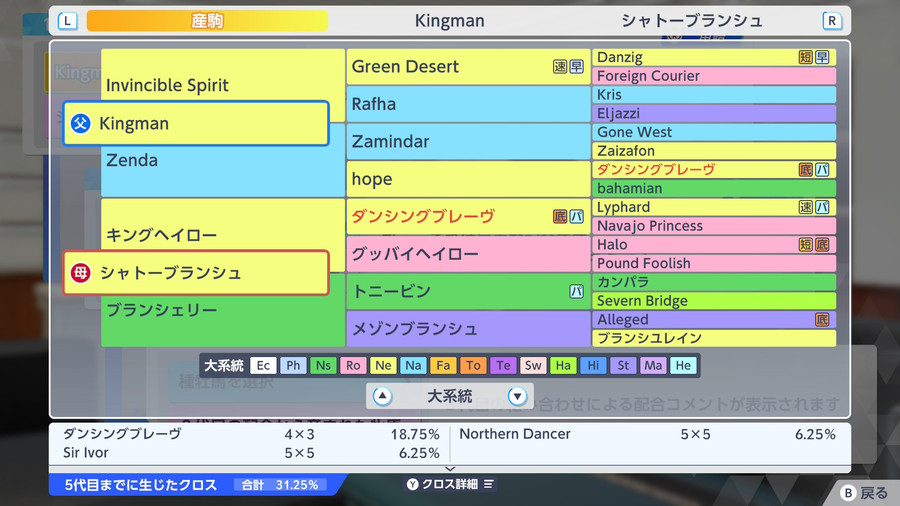Click the 底 factor icon on Alleged

(x=822, y=320)
